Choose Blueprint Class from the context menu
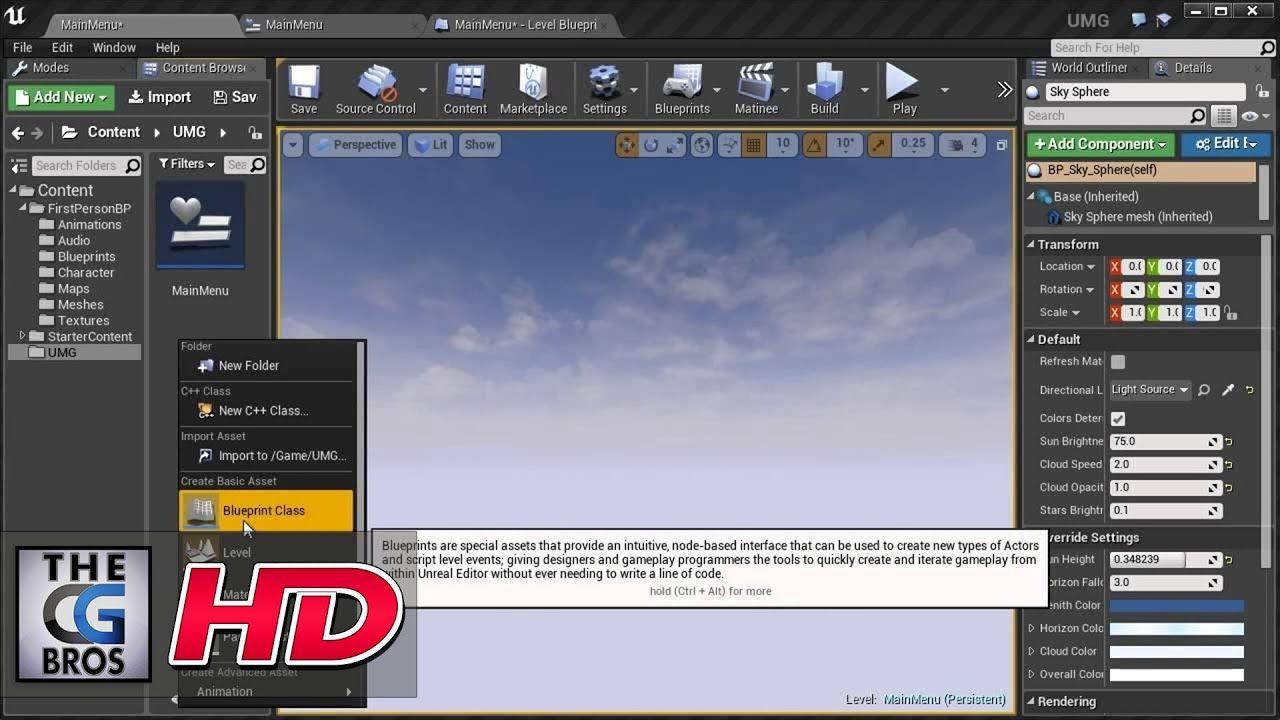 [x=266, y=511]
